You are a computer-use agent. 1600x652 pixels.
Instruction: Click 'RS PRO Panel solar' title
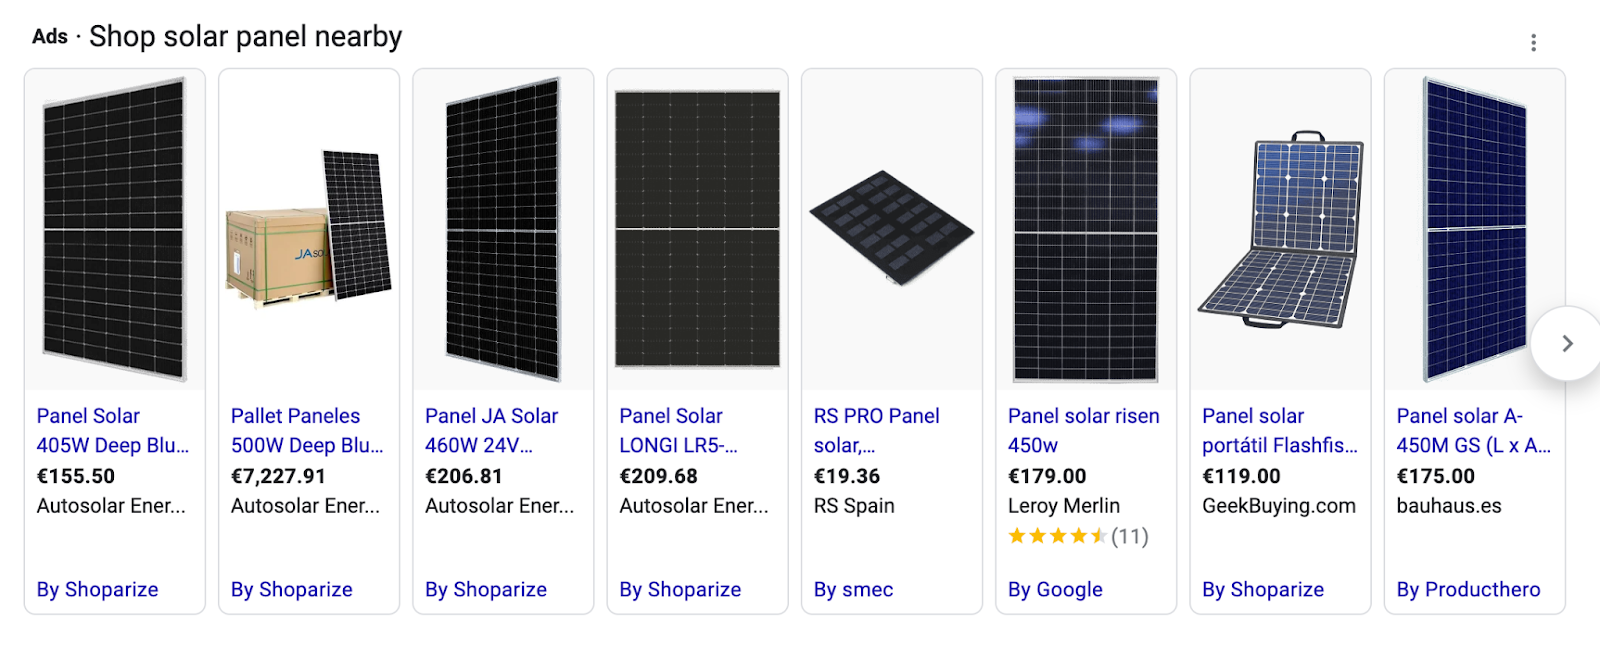(x=876, y=430)
